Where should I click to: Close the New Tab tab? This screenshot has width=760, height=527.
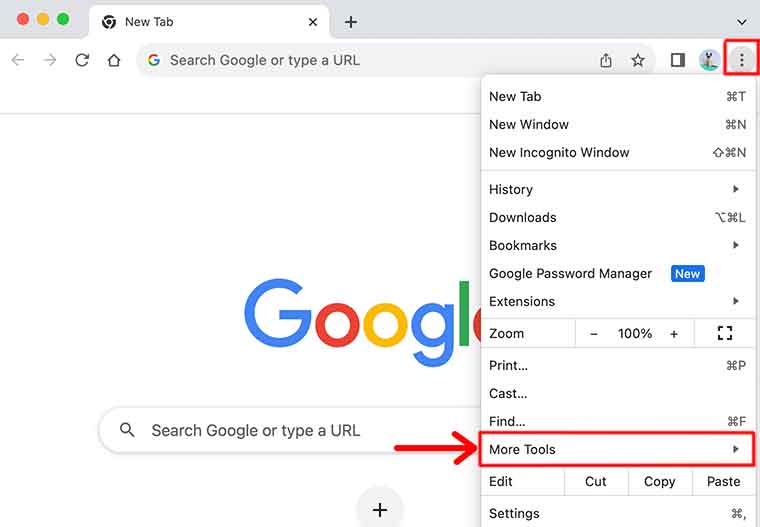click(313, 22)
